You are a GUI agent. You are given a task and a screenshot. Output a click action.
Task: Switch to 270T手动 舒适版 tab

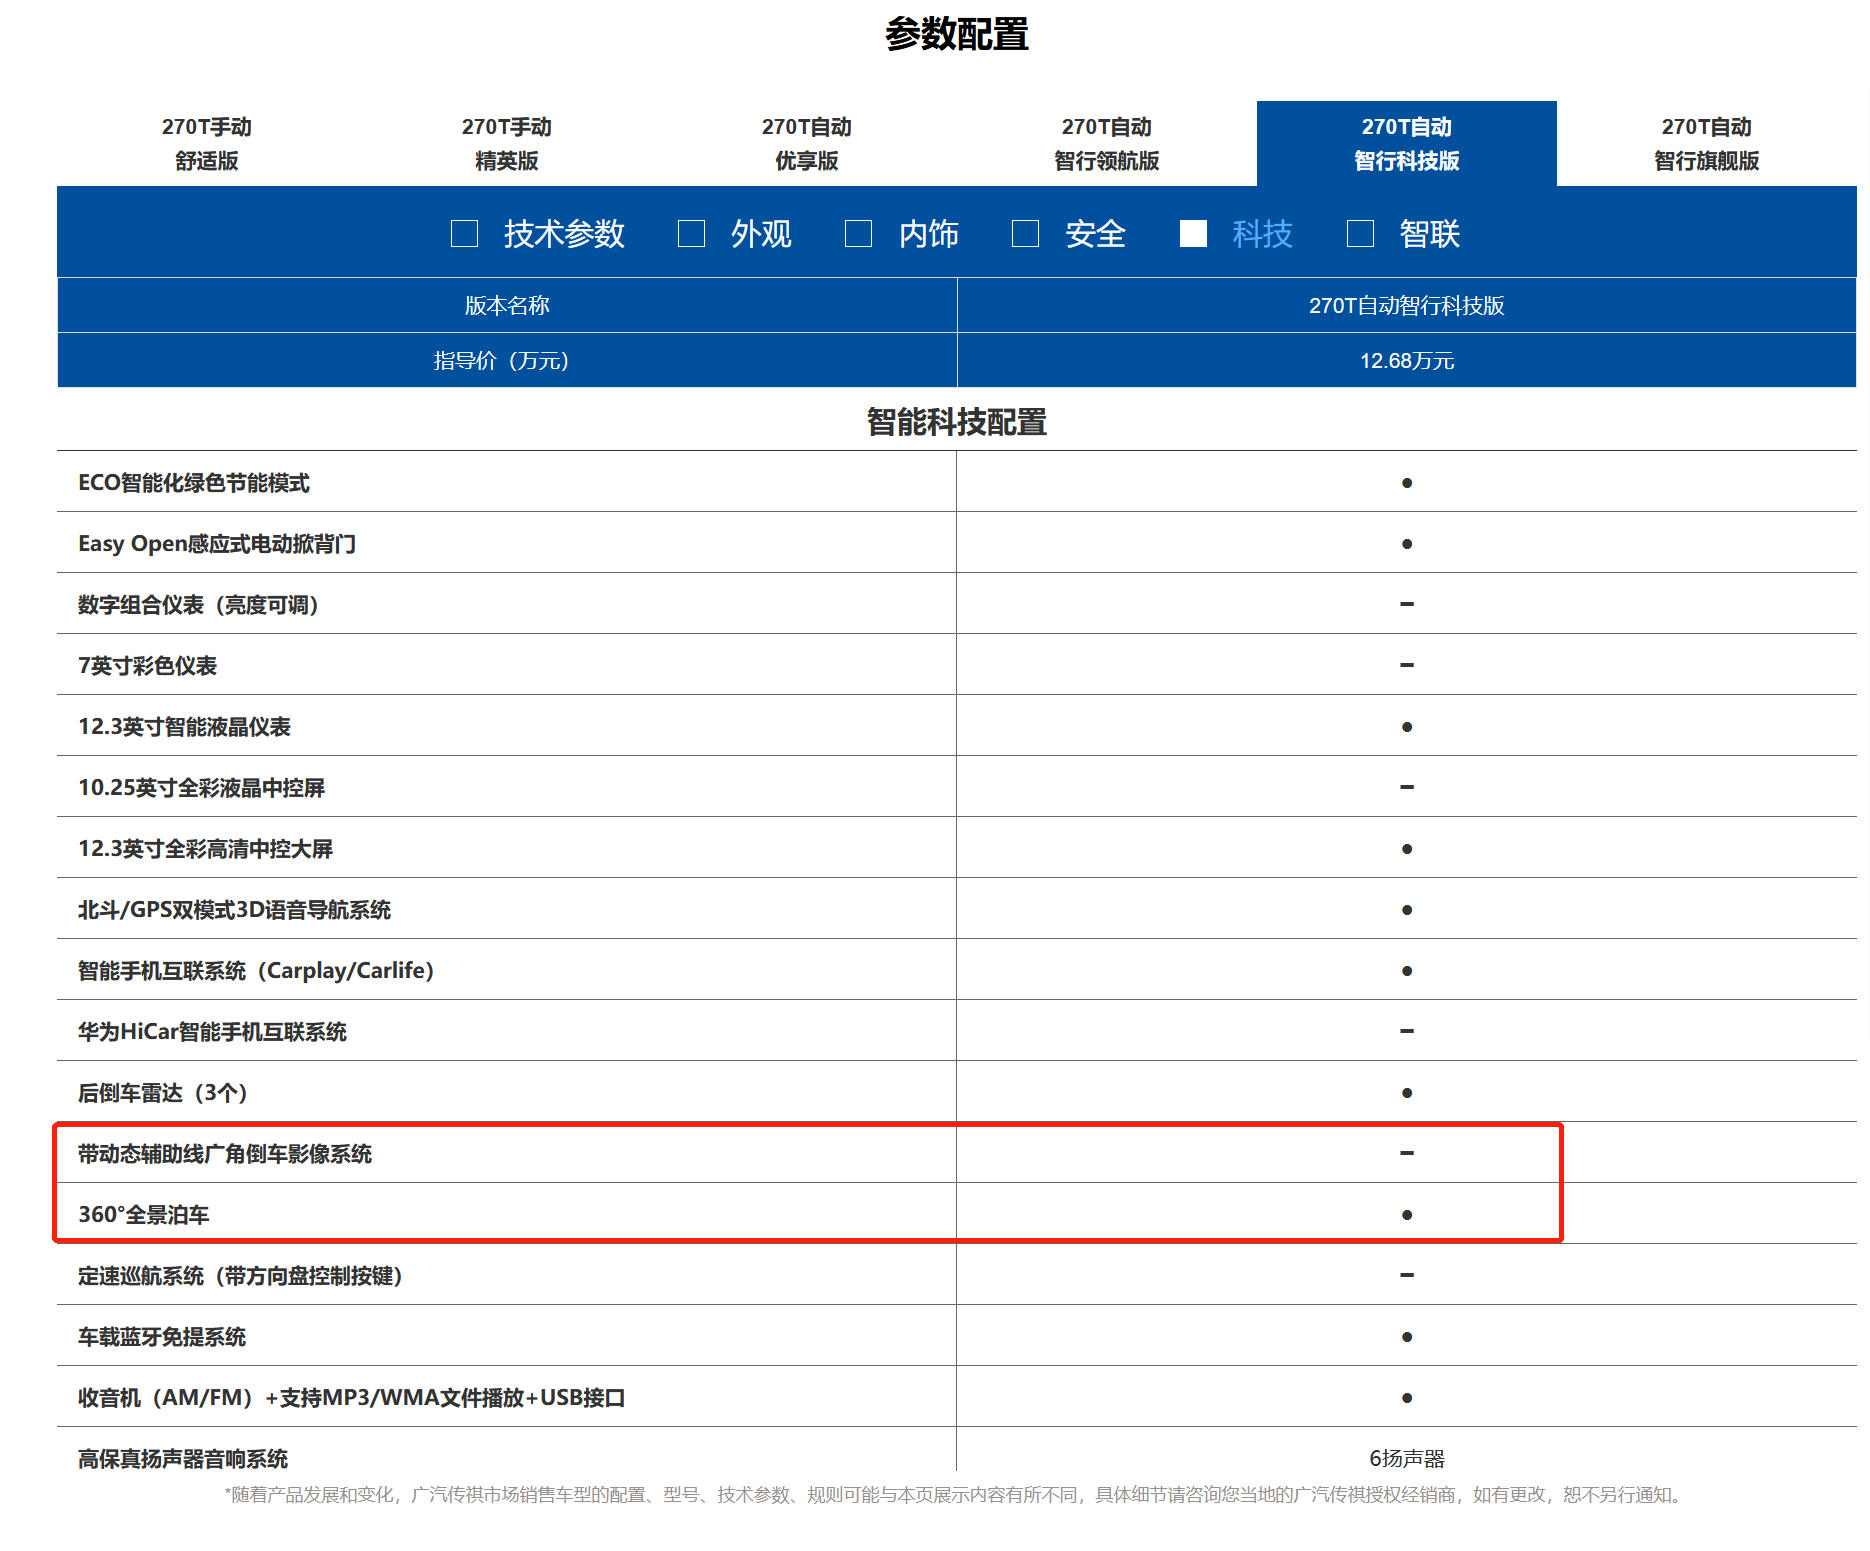tap(207, 144)
